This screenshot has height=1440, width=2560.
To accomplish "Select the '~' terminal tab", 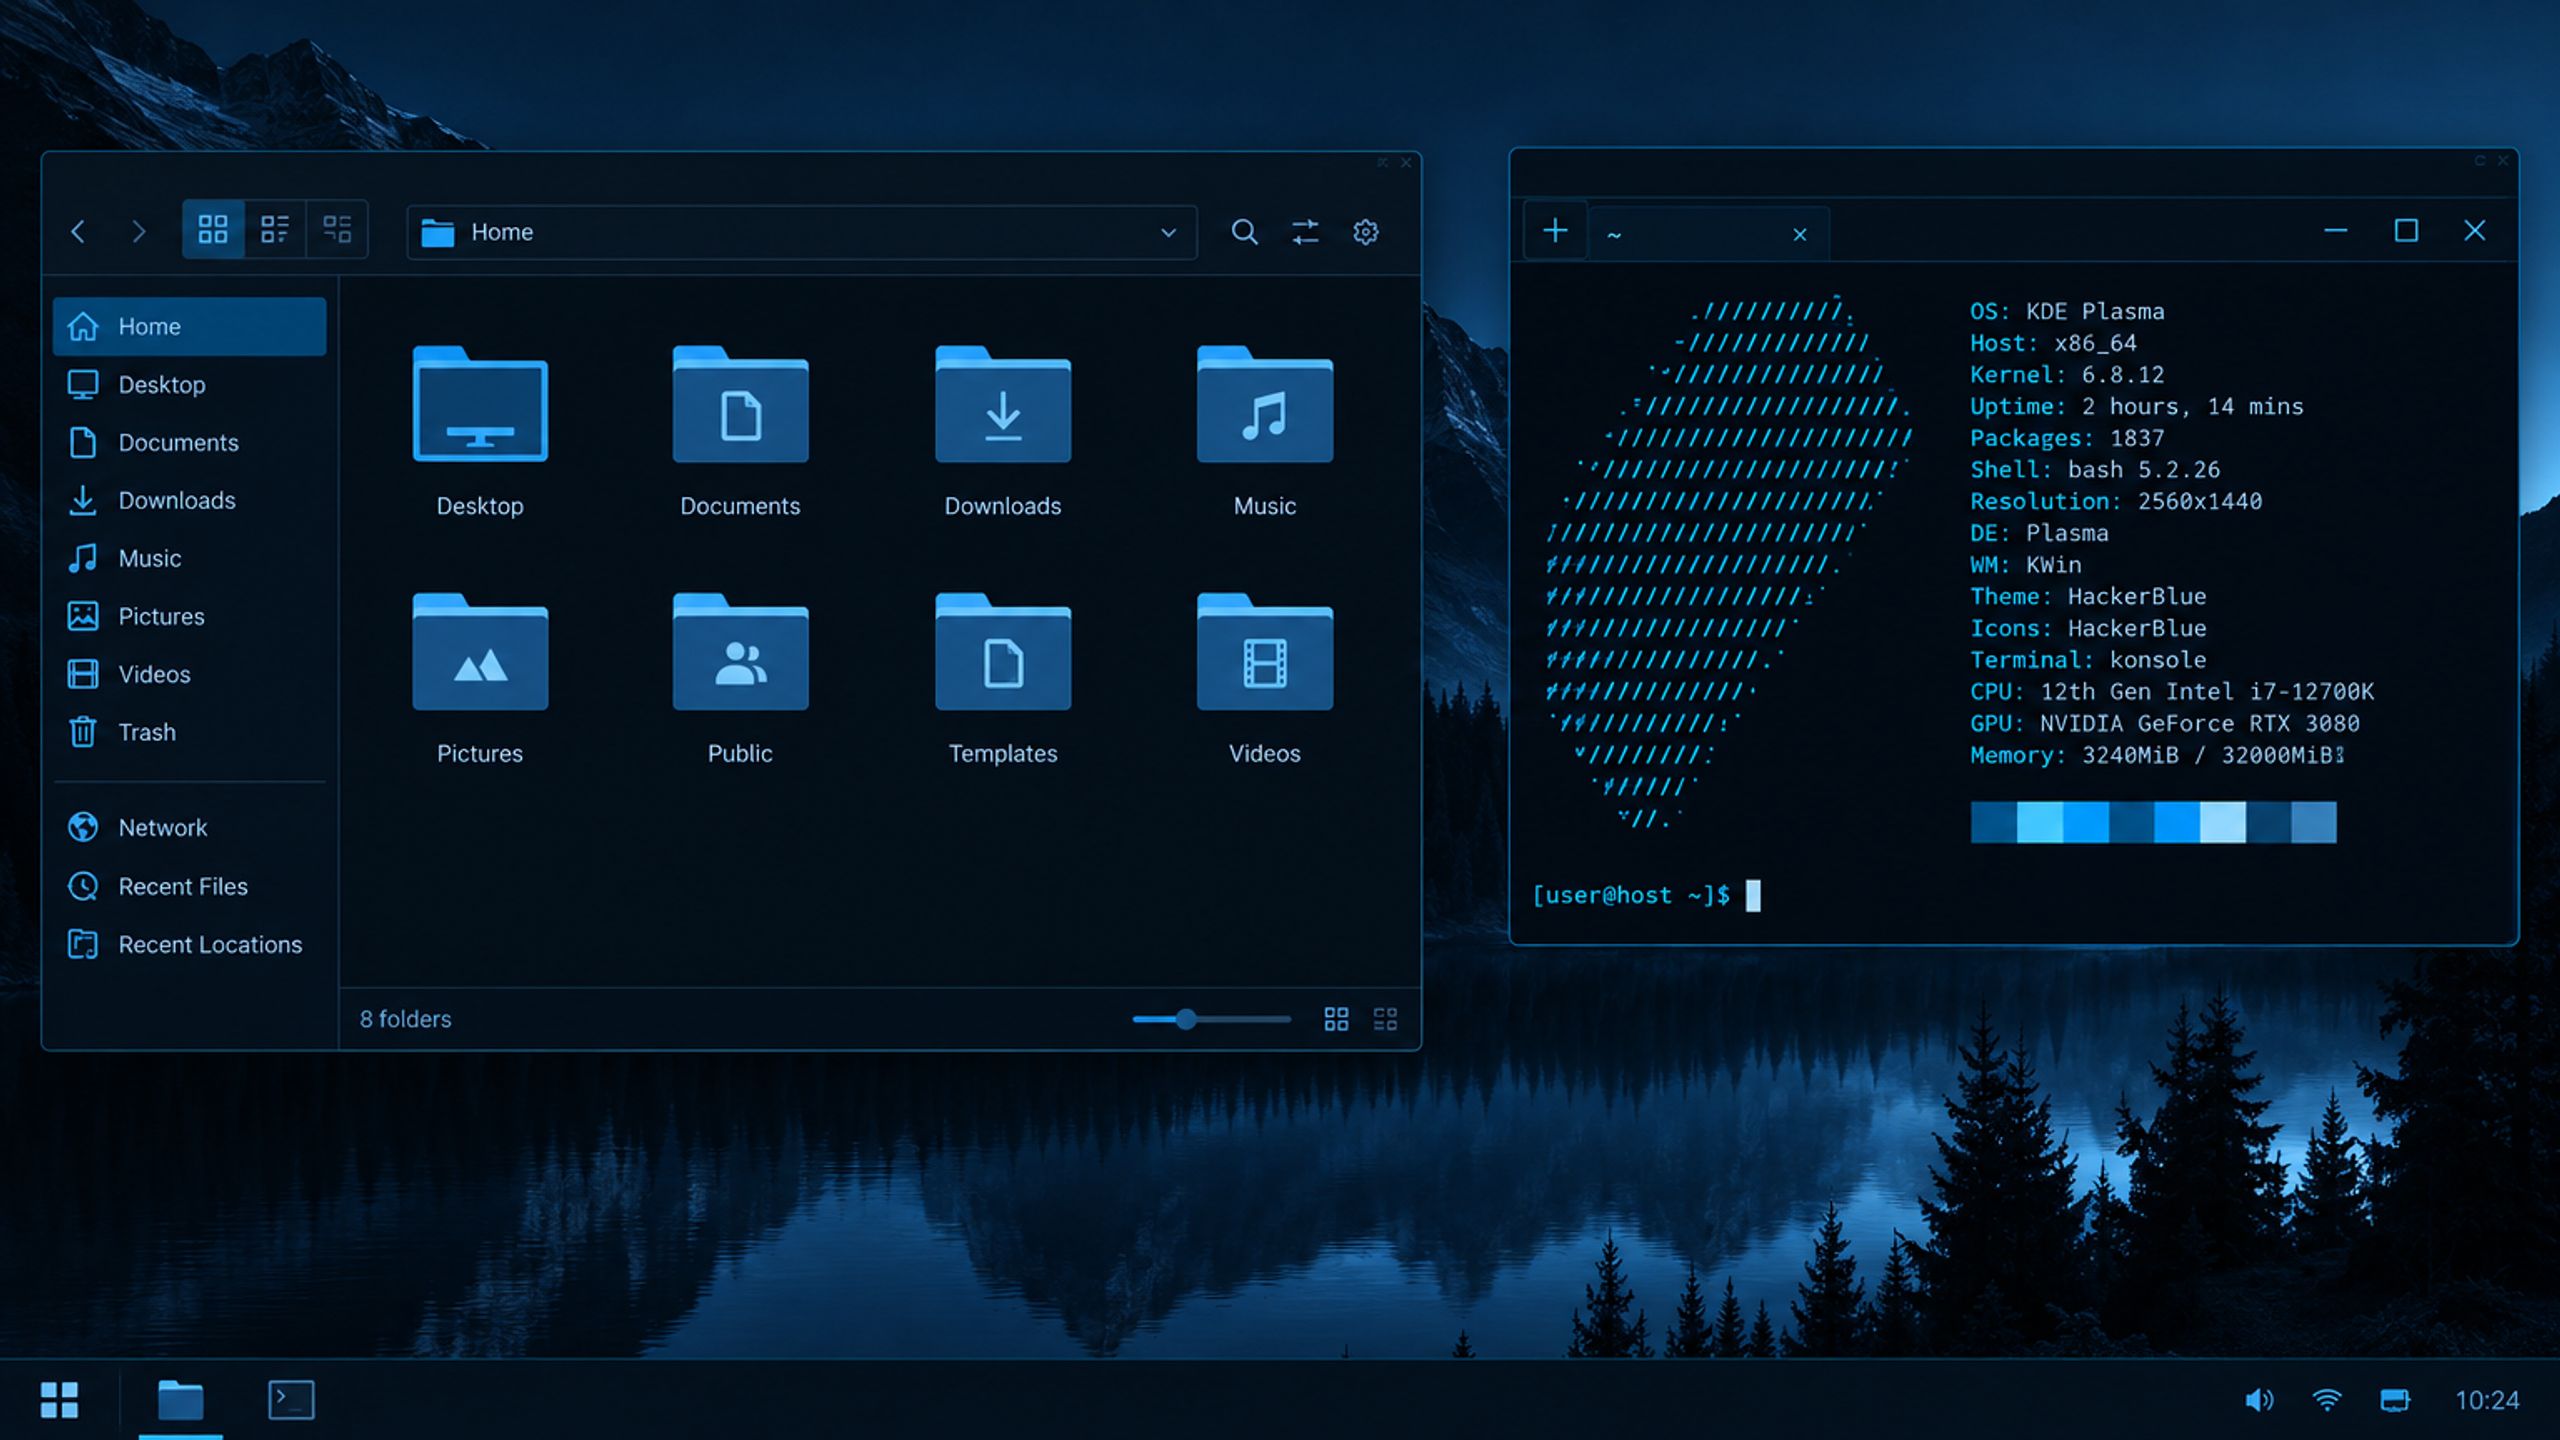I will [1710, 234].
